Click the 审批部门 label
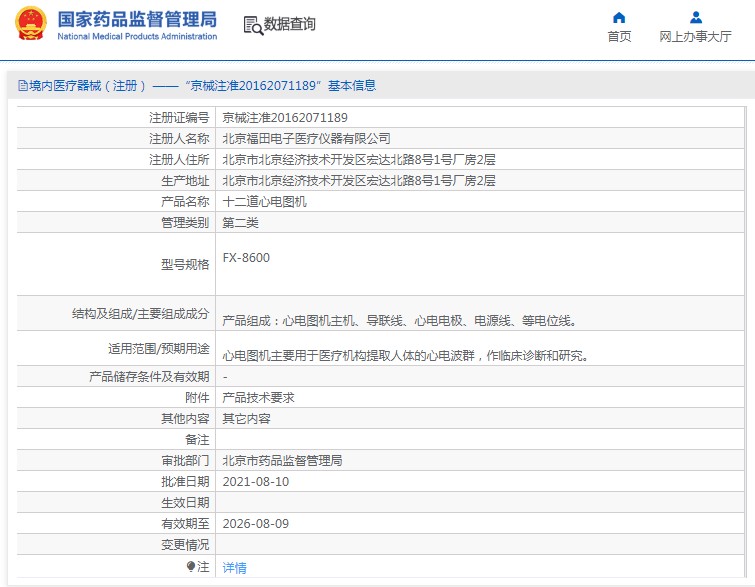The height and width of the screenshot is (587, 755). click(185, 461)
